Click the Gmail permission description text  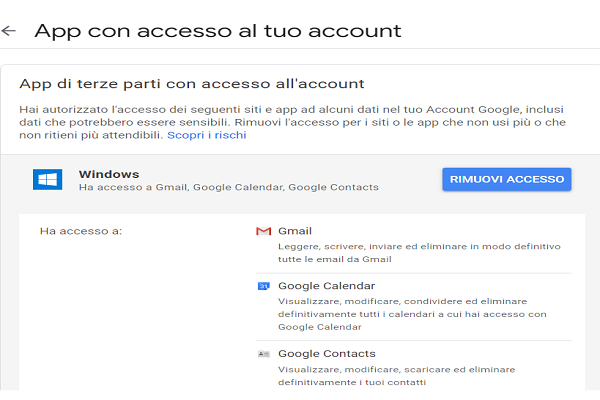tap(406, 252)
